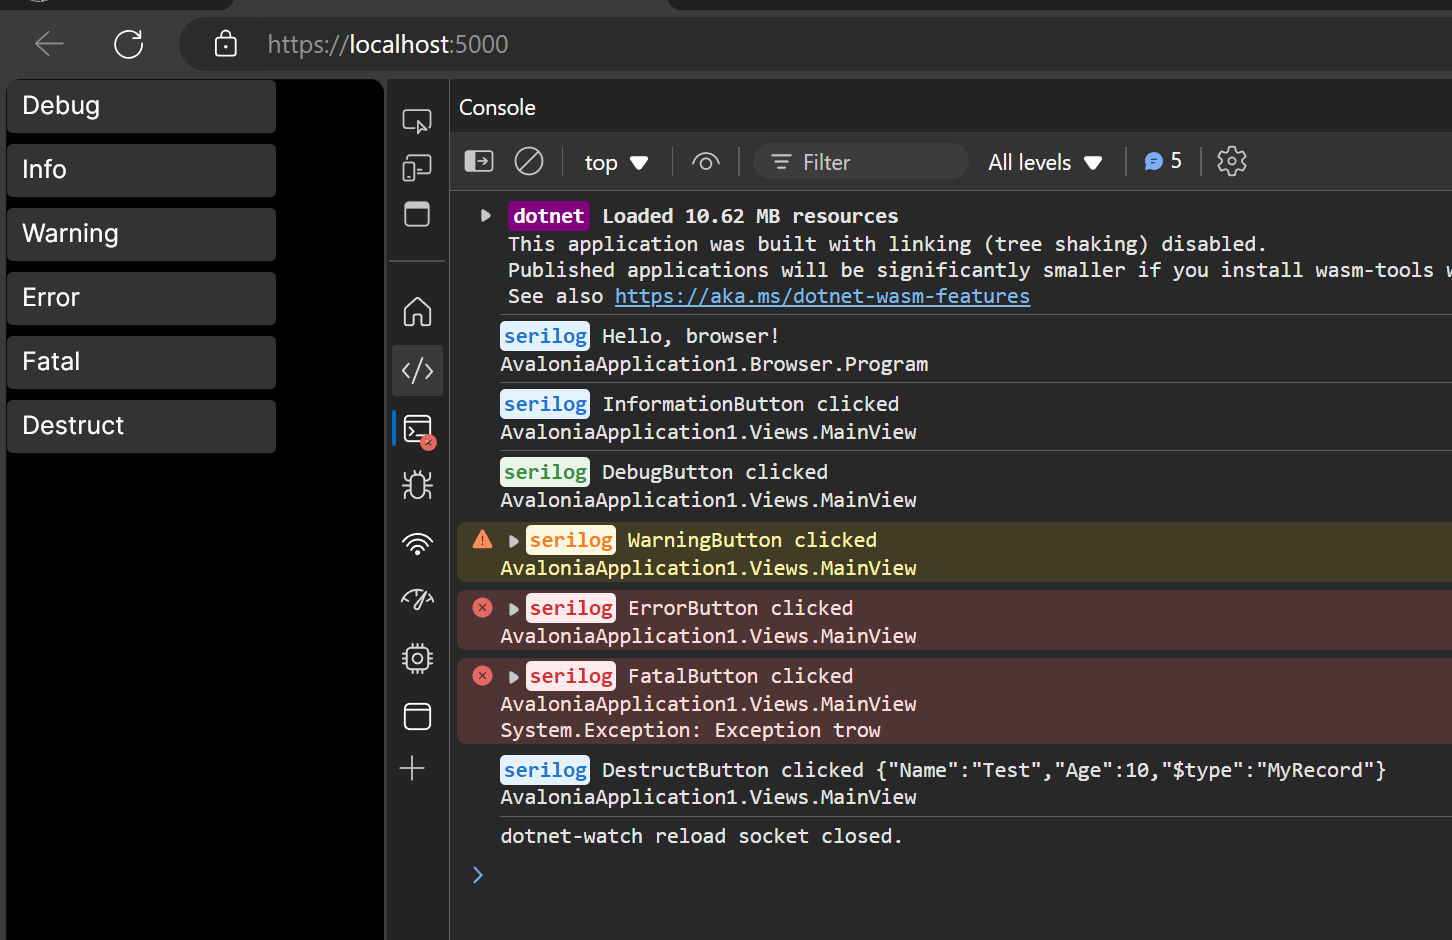Open the Welcome home panel
The width and height of the screenshot is (1452, 940).
[x=417, y=312]
